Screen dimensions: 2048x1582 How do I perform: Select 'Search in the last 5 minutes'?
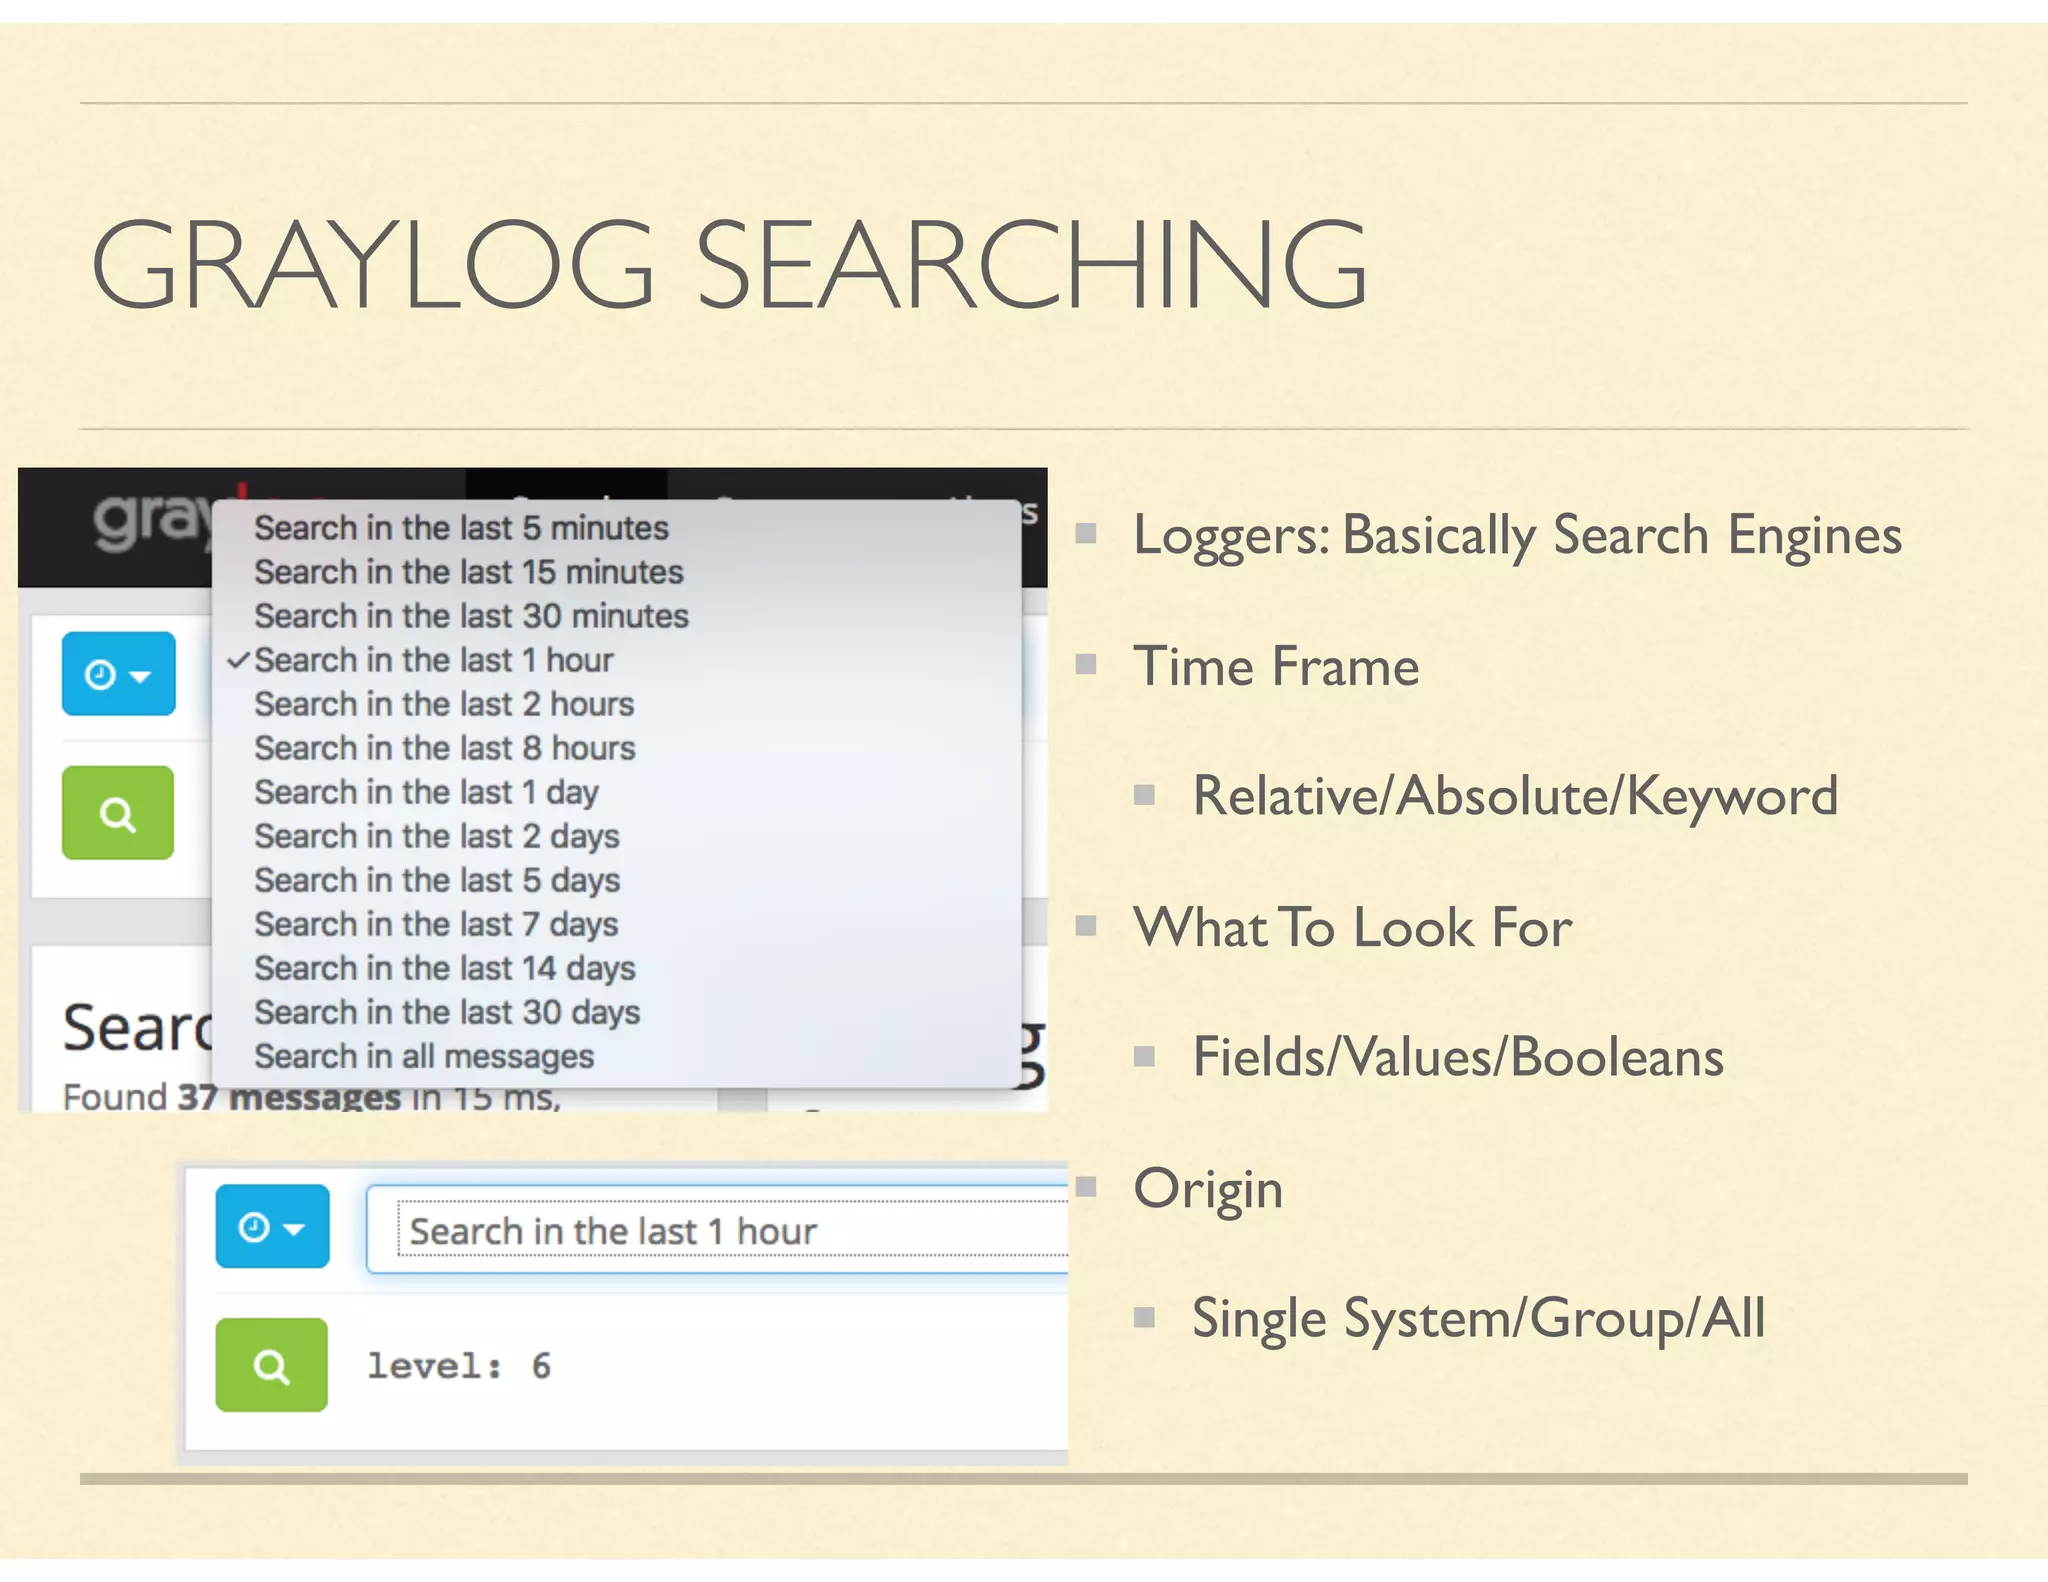(617, 528)
